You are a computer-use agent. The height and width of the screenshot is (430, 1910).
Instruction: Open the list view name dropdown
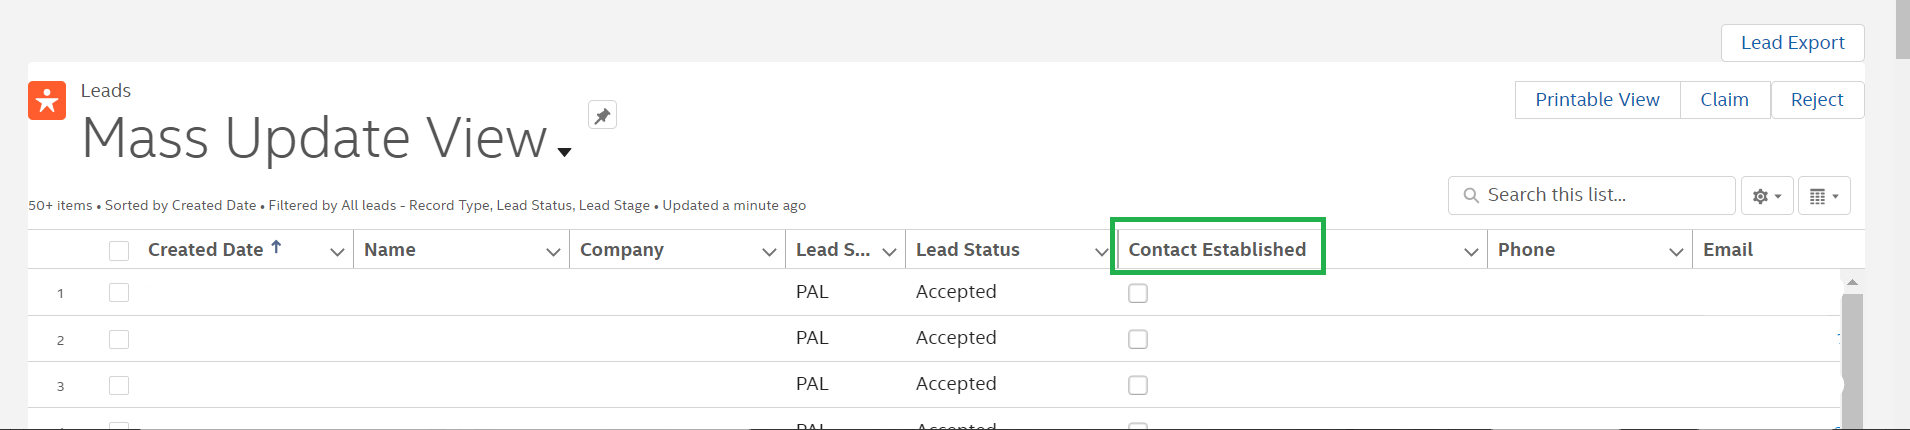click(x=565, y=152)
